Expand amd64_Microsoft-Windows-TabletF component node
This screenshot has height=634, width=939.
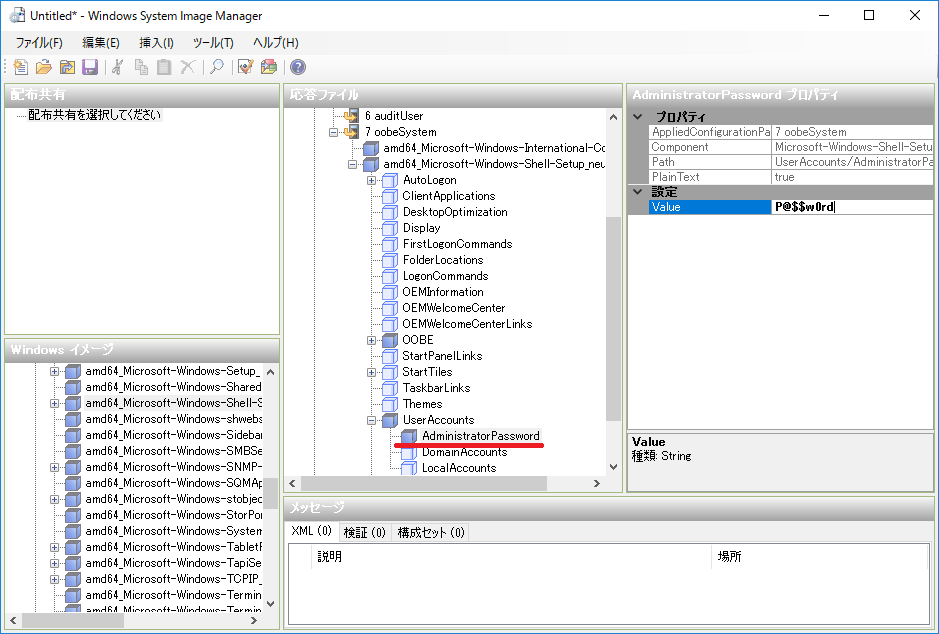point(54,547)
